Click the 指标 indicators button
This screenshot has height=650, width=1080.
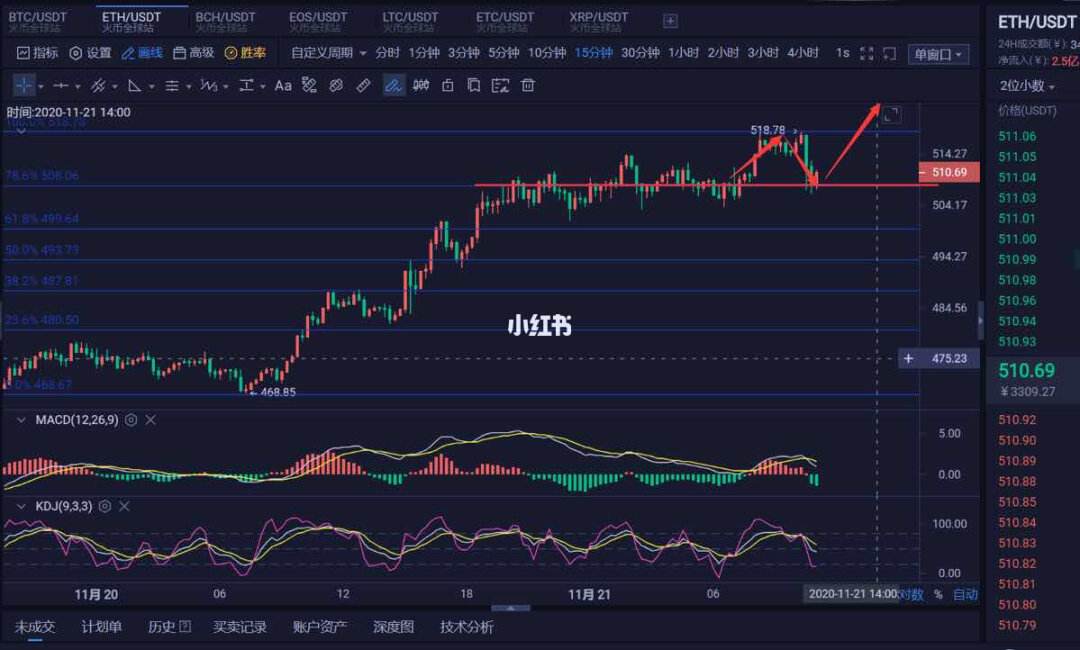tap(37, 53)
